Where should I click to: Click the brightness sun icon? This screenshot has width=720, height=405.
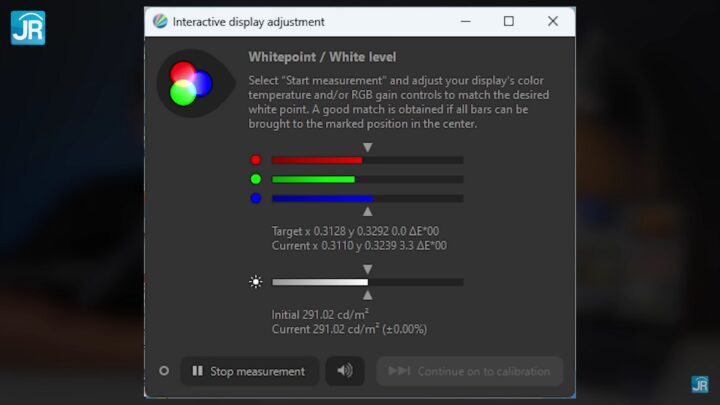click(x=256, y=282)
